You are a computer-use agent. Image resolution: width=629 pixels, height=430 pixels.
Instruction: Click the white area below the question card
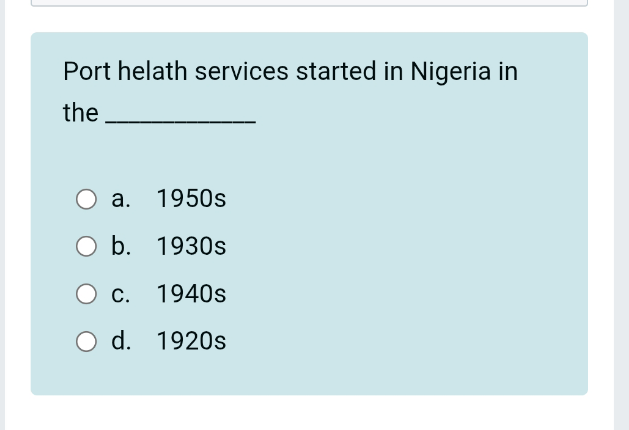click(309, 413)
